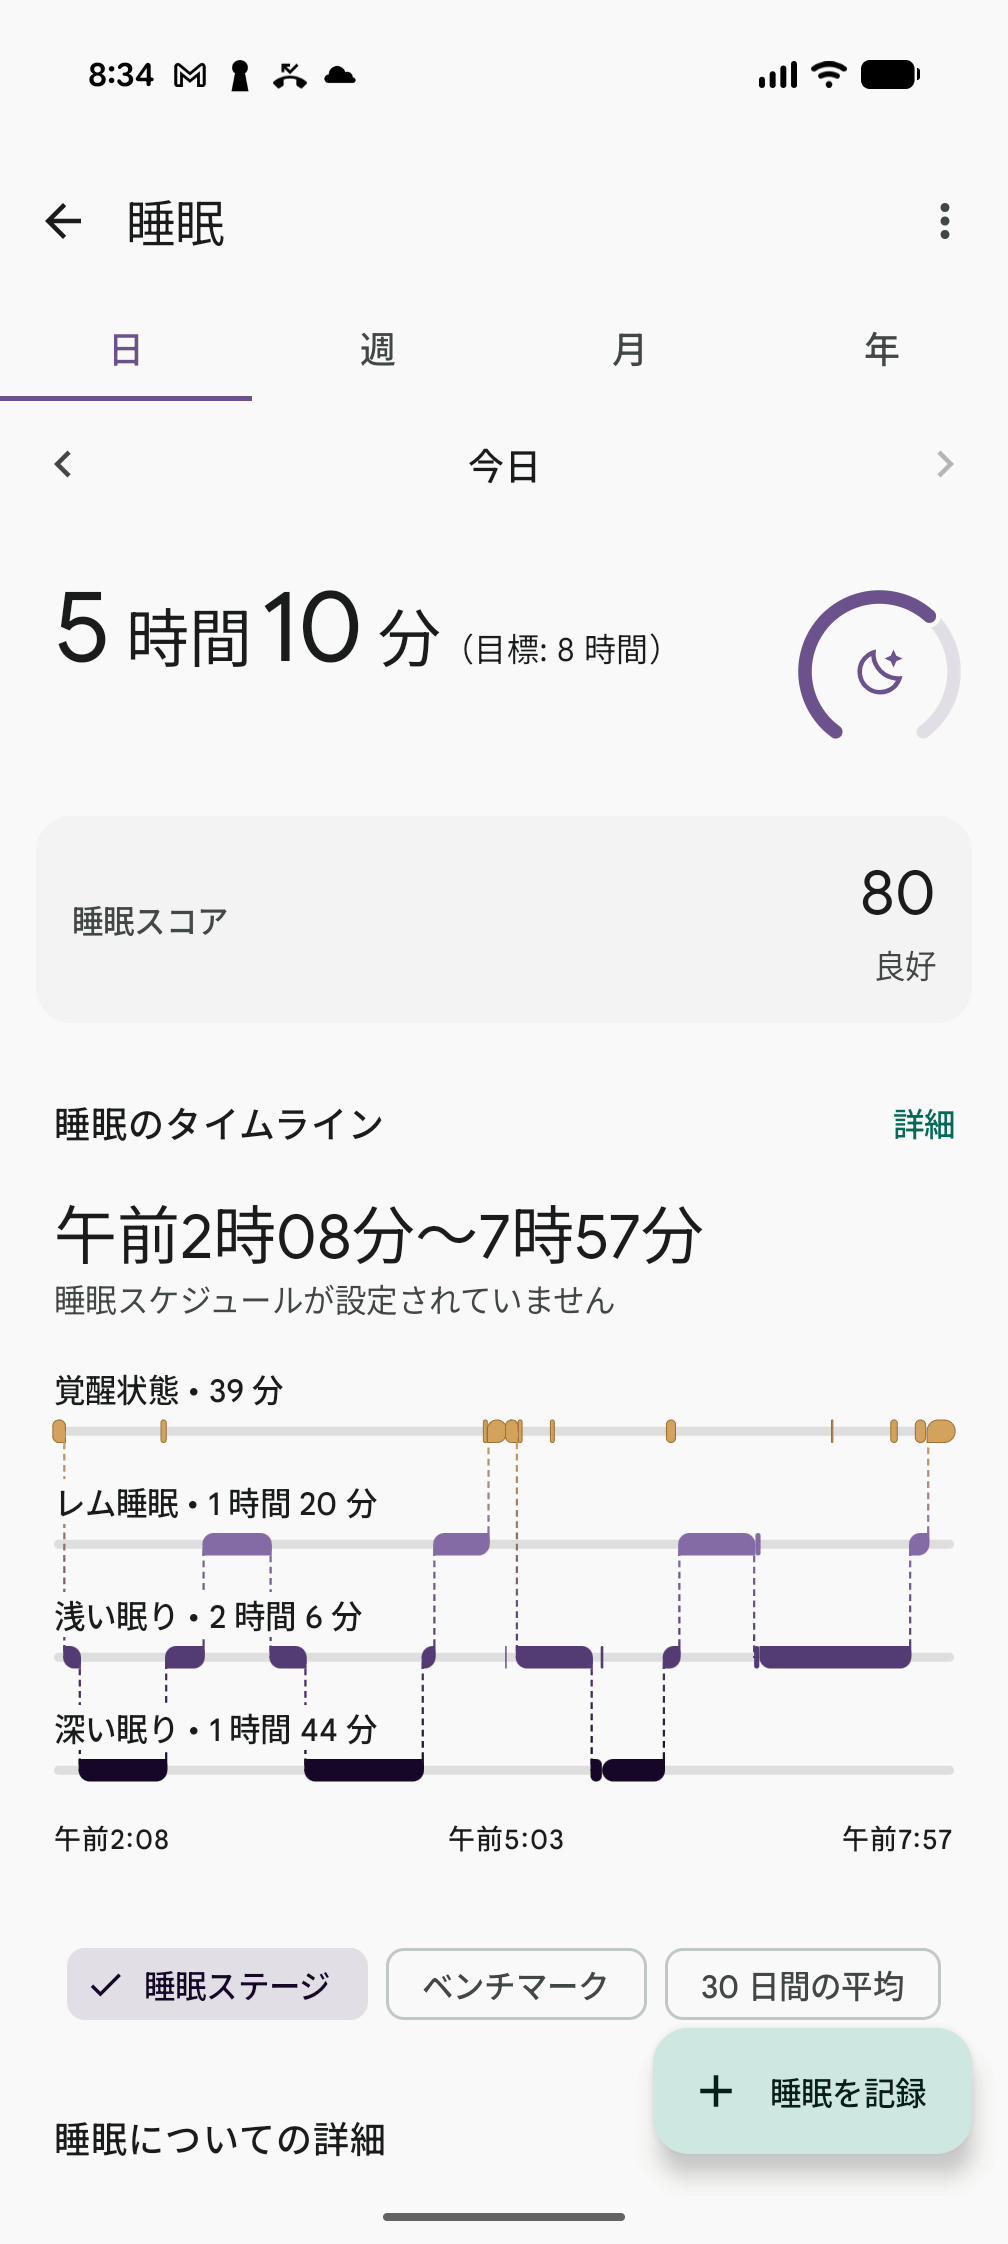Open the 今日 date selector
Image resolution: width=1008 pixels, height=2244 pixels.
coord(504,466)
